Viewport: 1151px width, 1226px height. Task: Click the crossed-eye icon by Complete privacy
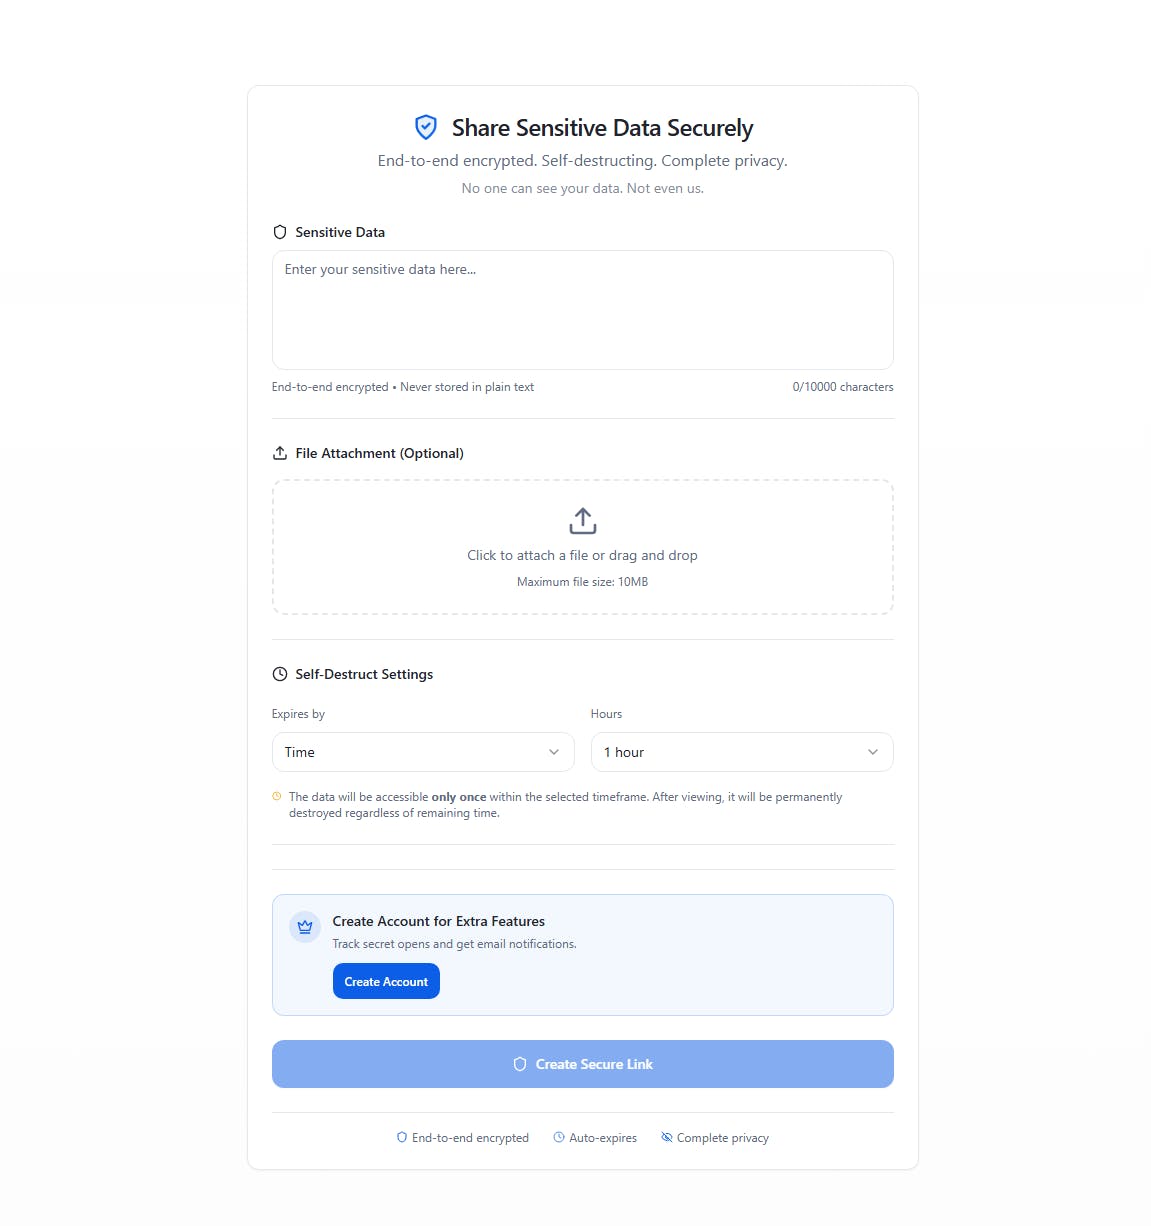pos(667,1137)
